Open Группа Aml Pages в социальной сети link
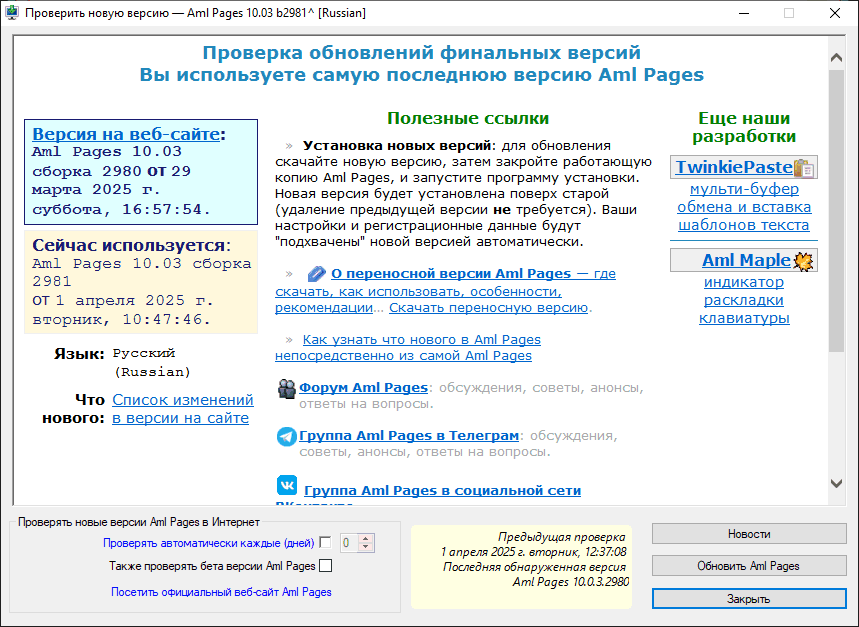 (x=443, y=491)
